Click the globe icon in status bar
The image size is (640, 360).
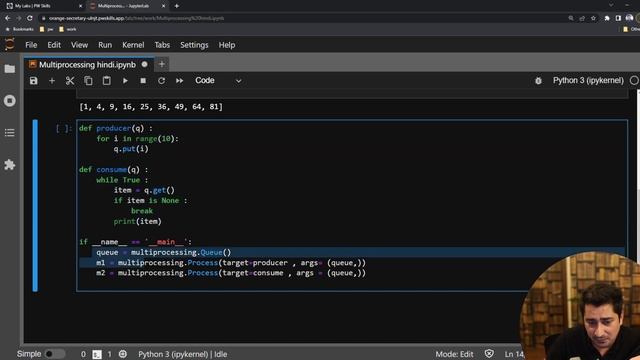(122, 354)
